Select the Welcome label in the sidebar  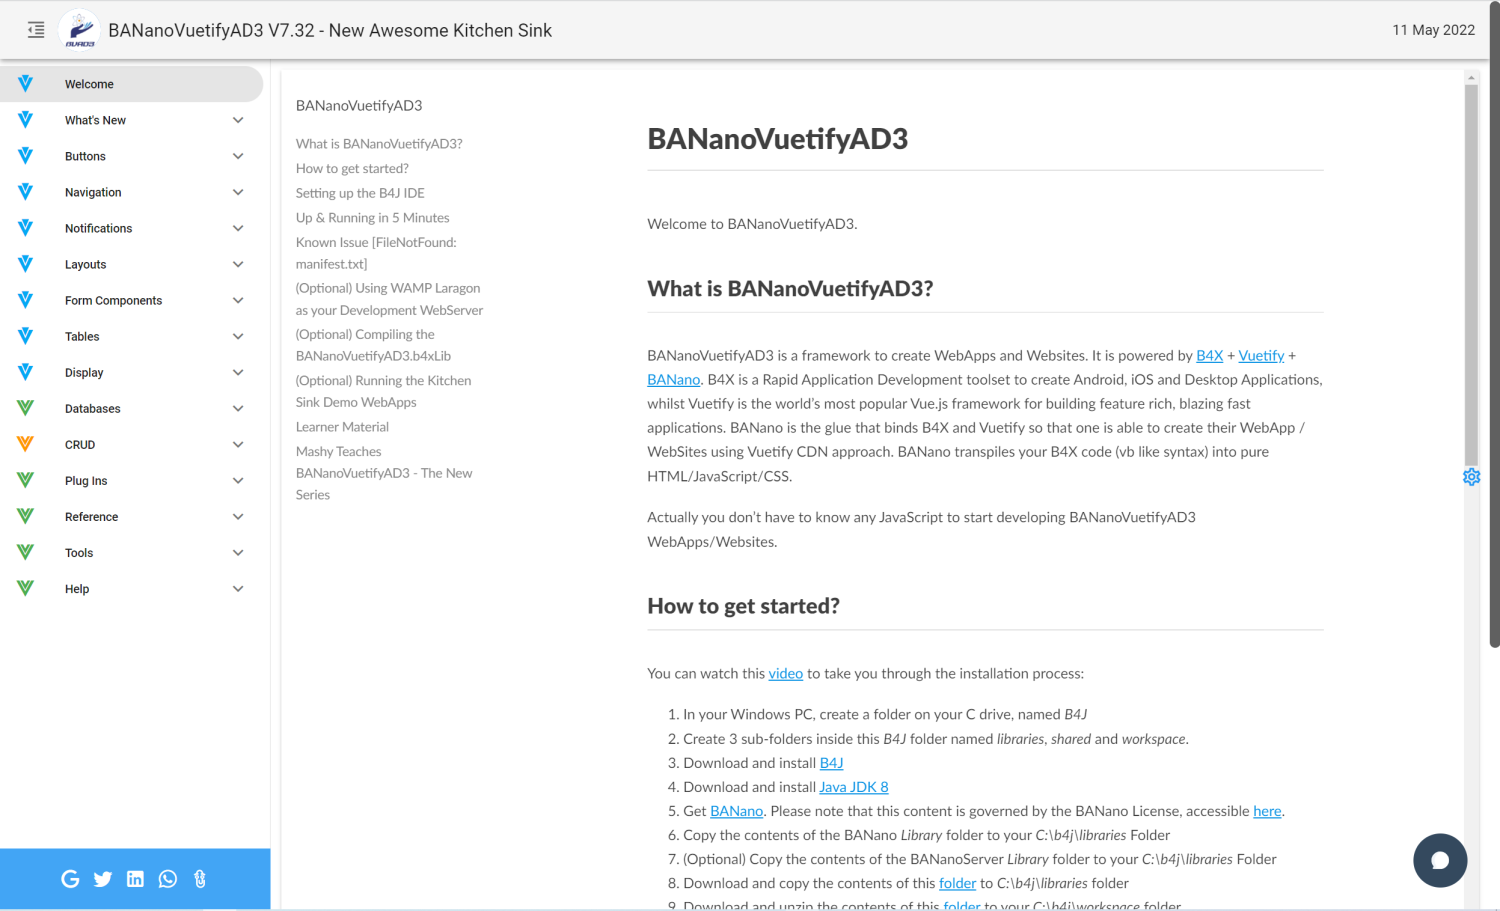89,84
